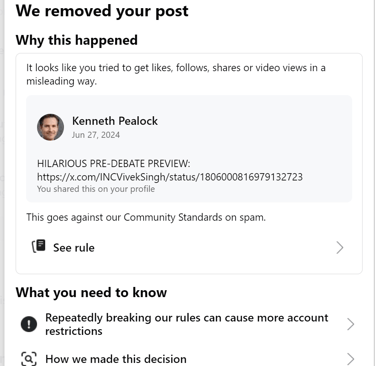Open the x.com INCVivekSingh status link
Screen dimensions: 375x366
170,177
